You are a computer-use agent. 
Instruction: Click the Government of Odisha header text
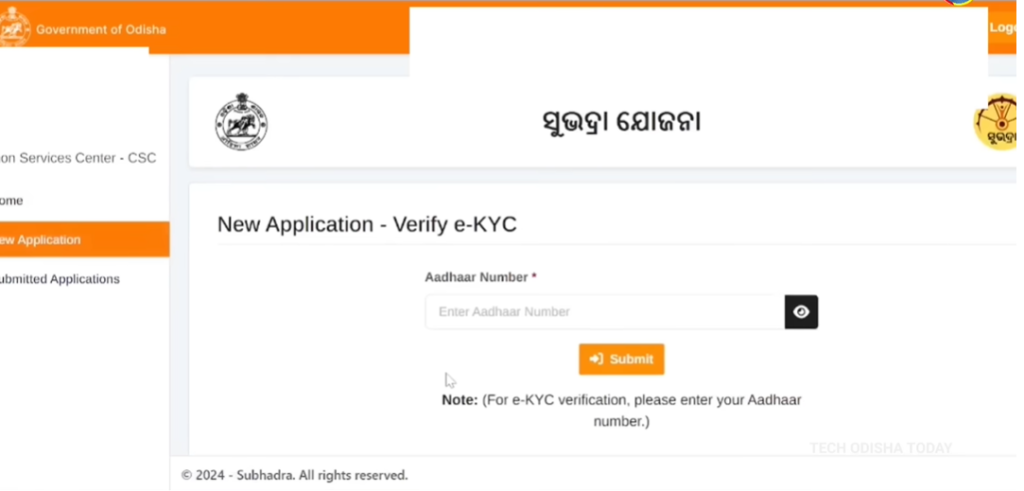[100, 29]
